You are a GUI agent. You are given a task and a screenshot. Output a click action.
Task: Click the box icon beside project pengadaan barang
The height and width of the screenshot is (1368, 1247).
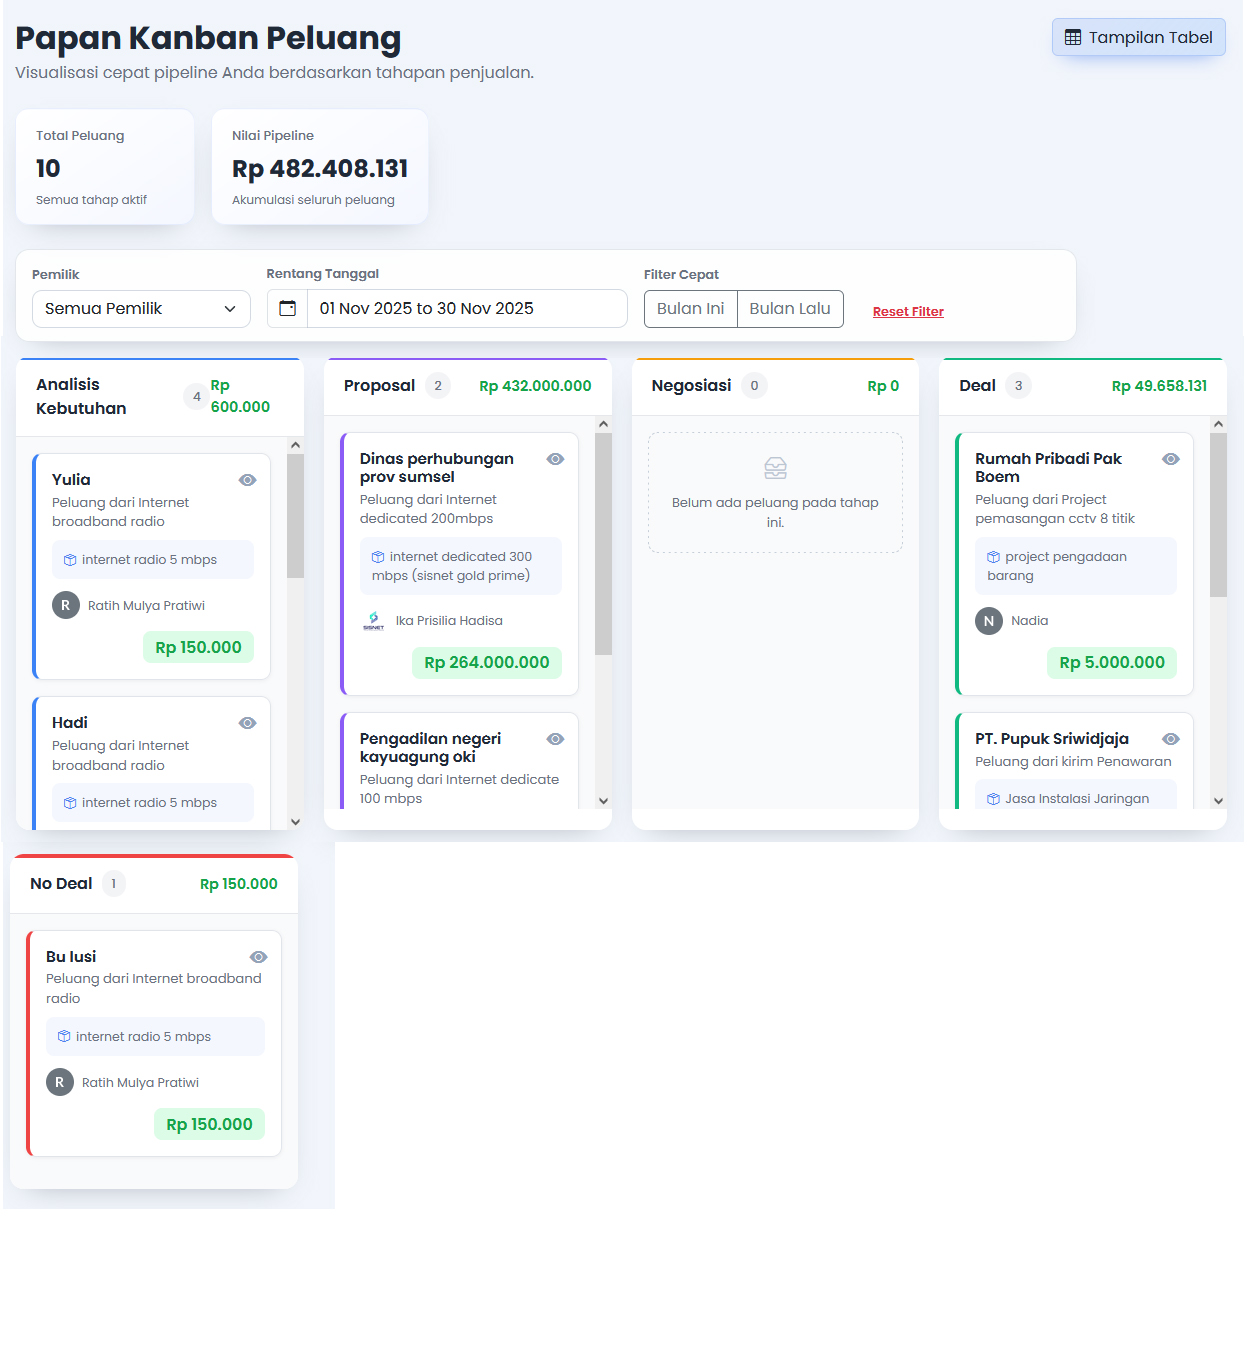coord(993,557)
